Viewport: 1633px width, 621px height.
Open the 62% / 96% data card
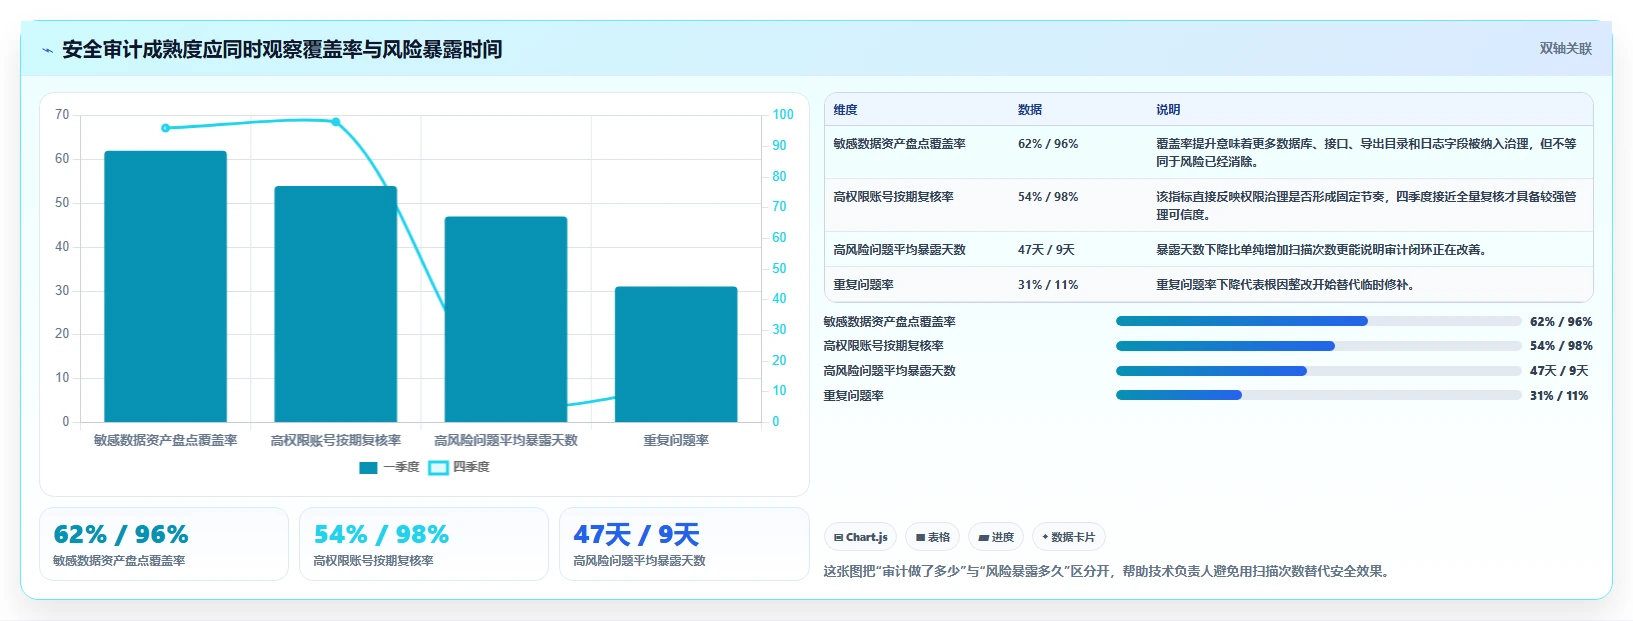coord(164,544)
